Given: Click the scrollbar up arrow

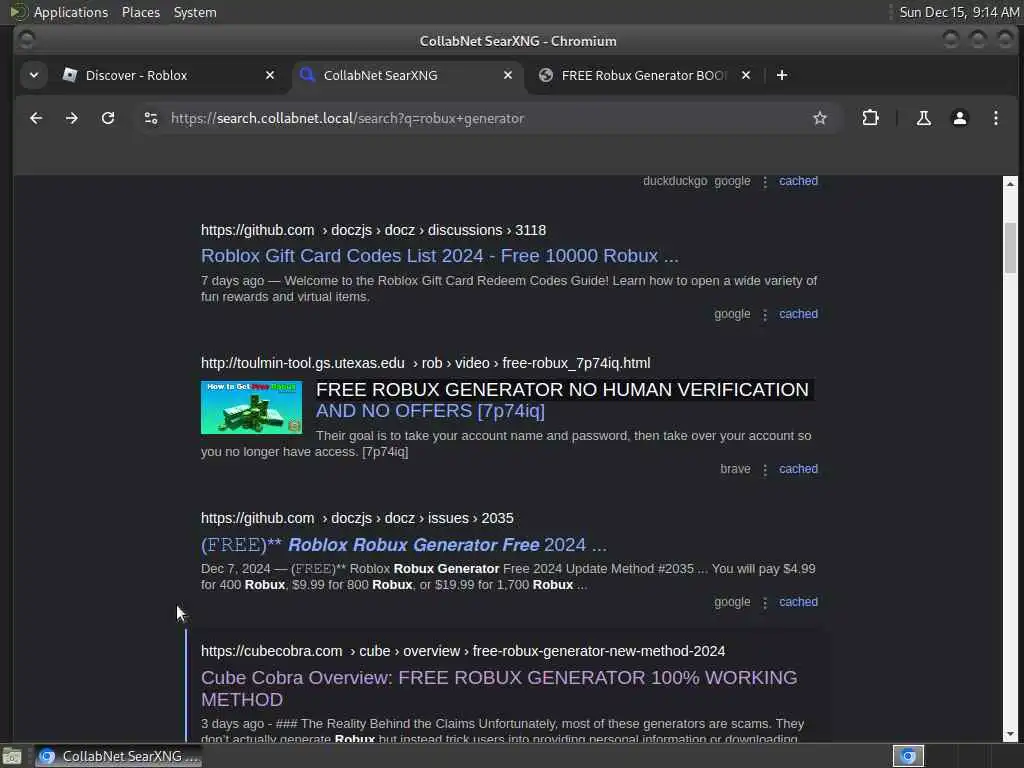Looking at the screenshot, I should coord(1010,184).
